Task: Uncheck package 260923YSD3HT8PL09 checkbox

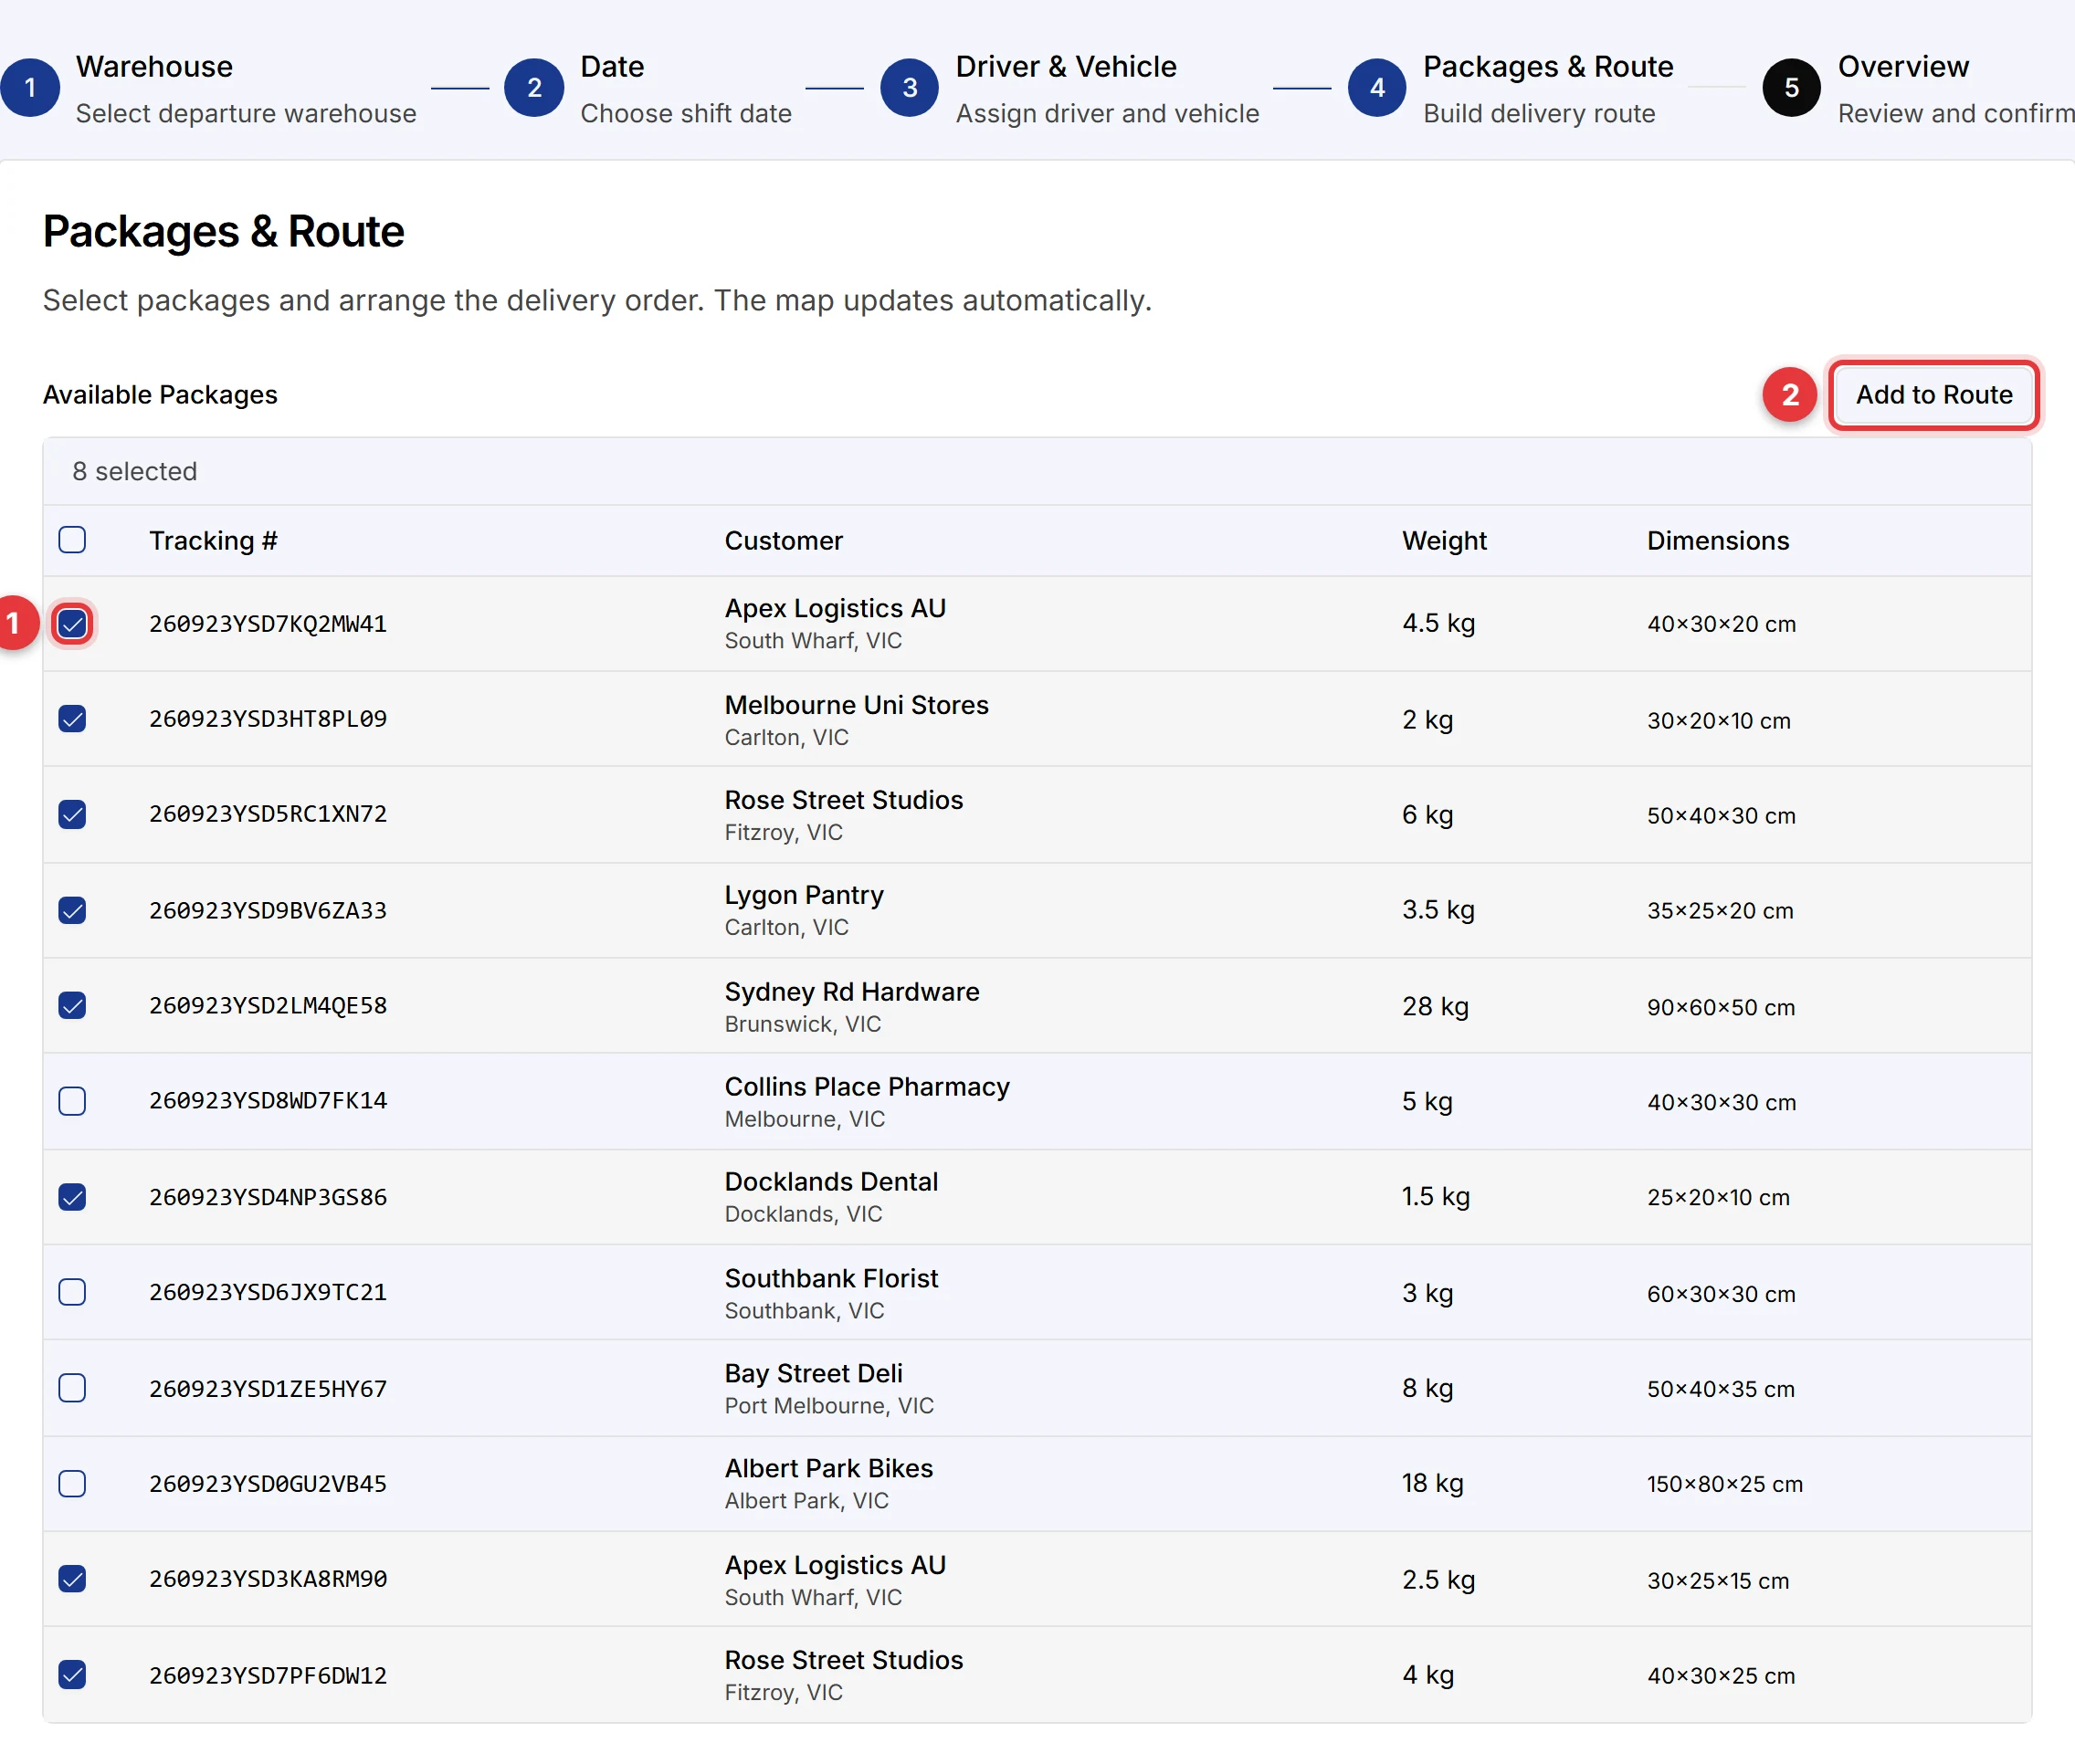Action: (72, 719)
